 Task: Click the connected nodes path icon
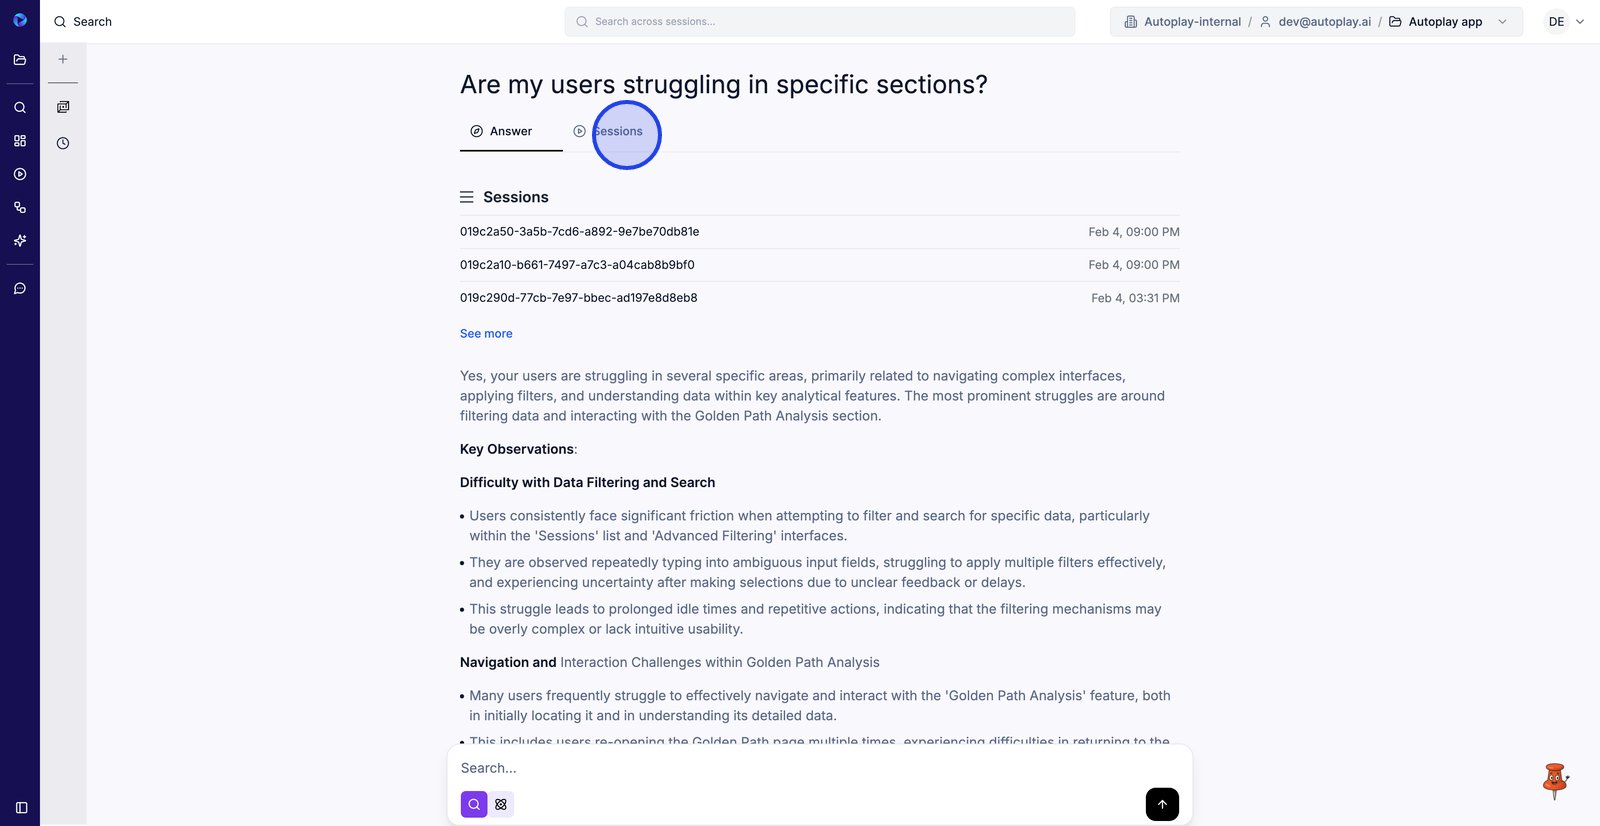[20, 208]
